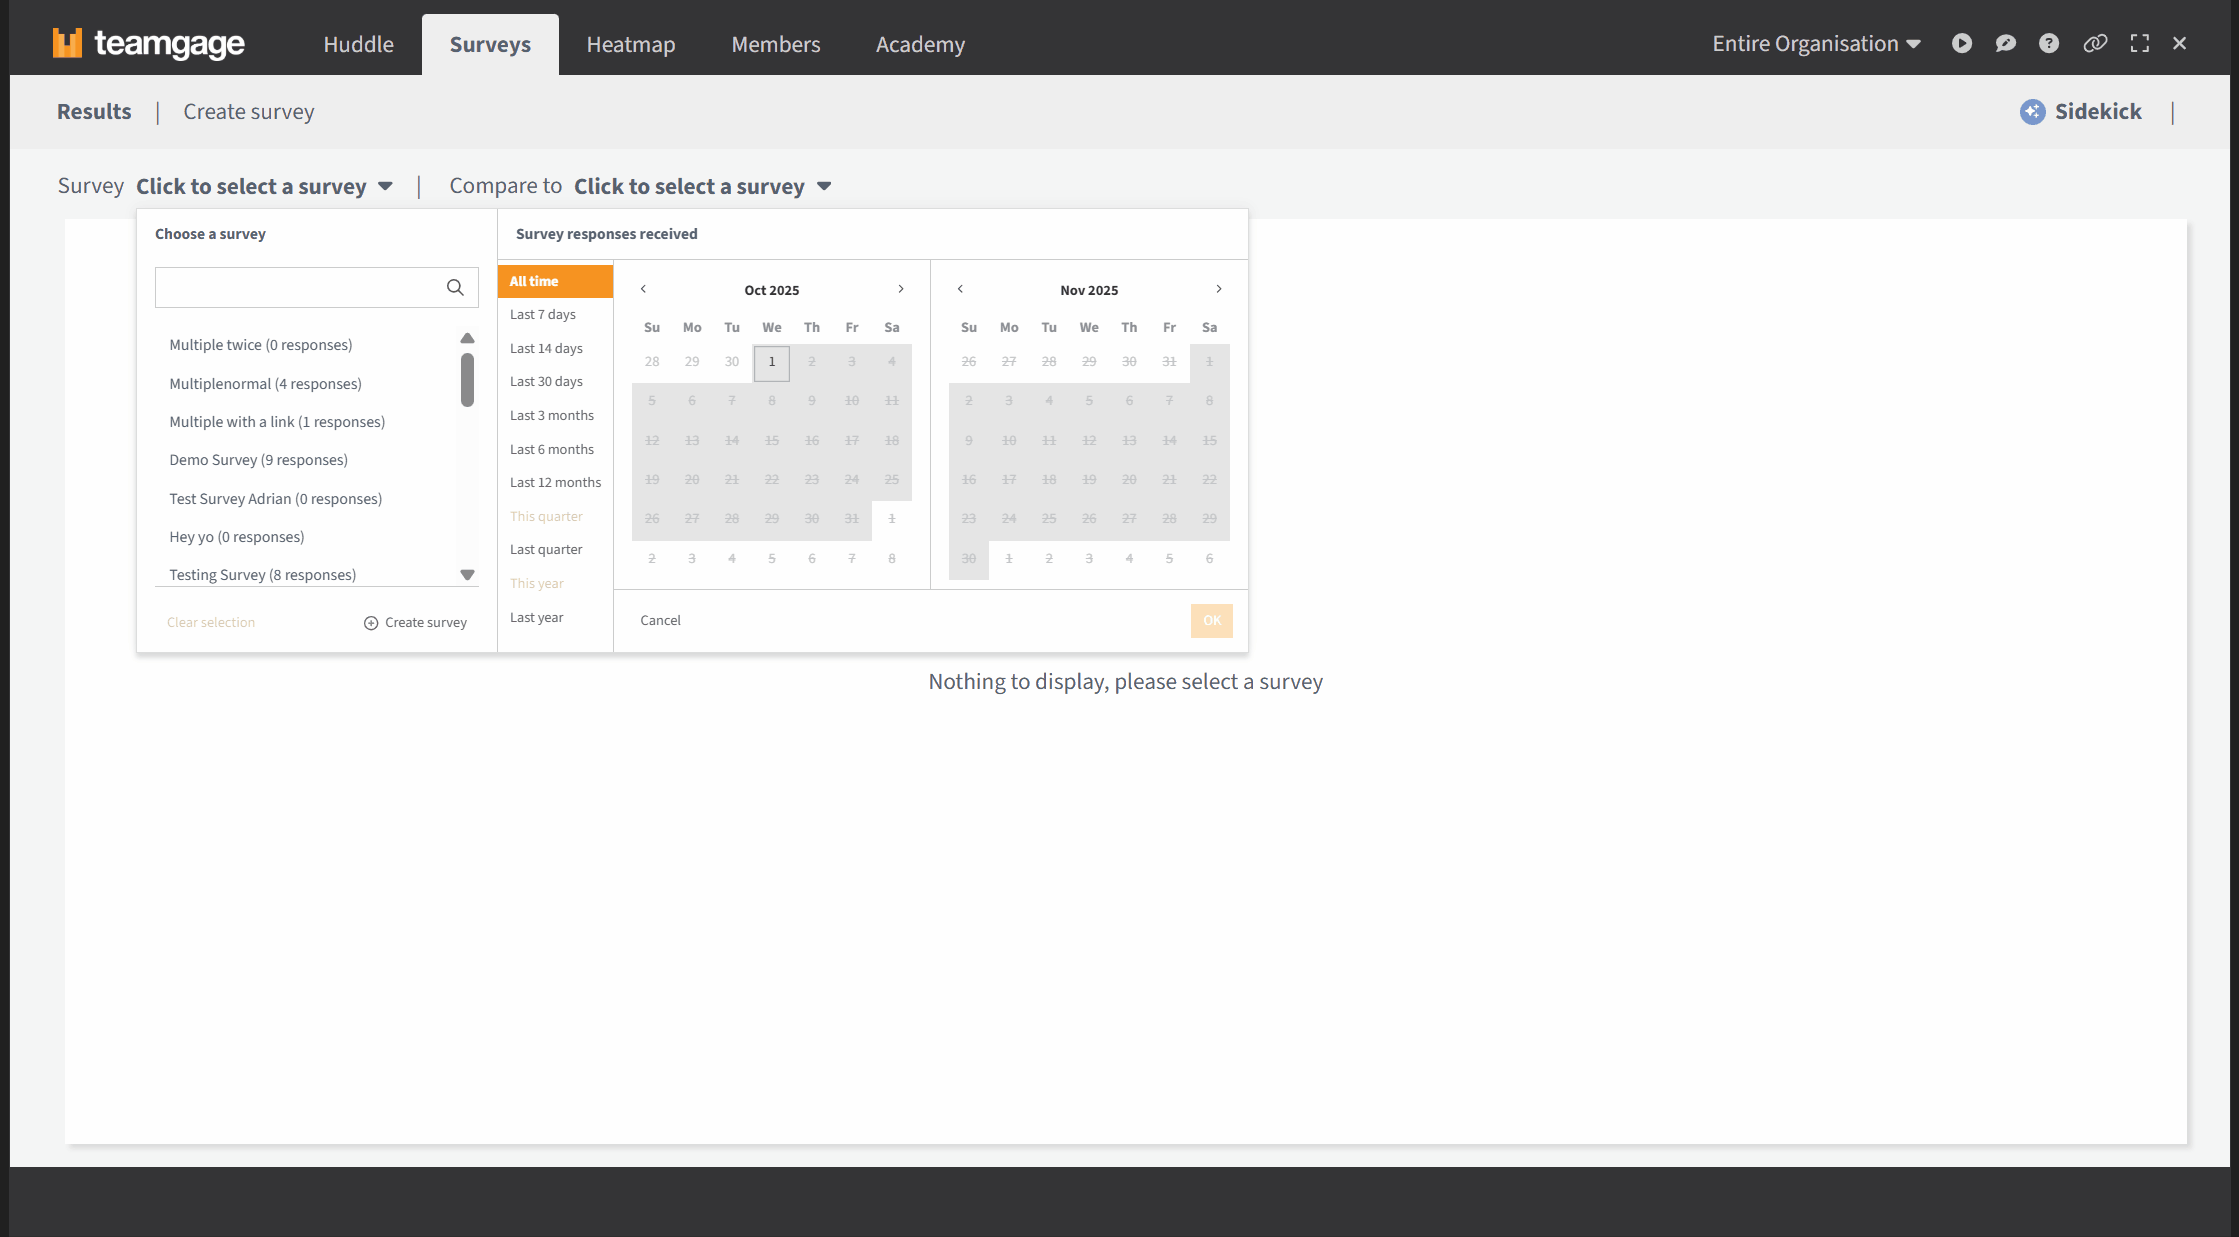Click the copy link icon
The height and width of the screenshot is (1237, 2239).
tap(2095, 43)
